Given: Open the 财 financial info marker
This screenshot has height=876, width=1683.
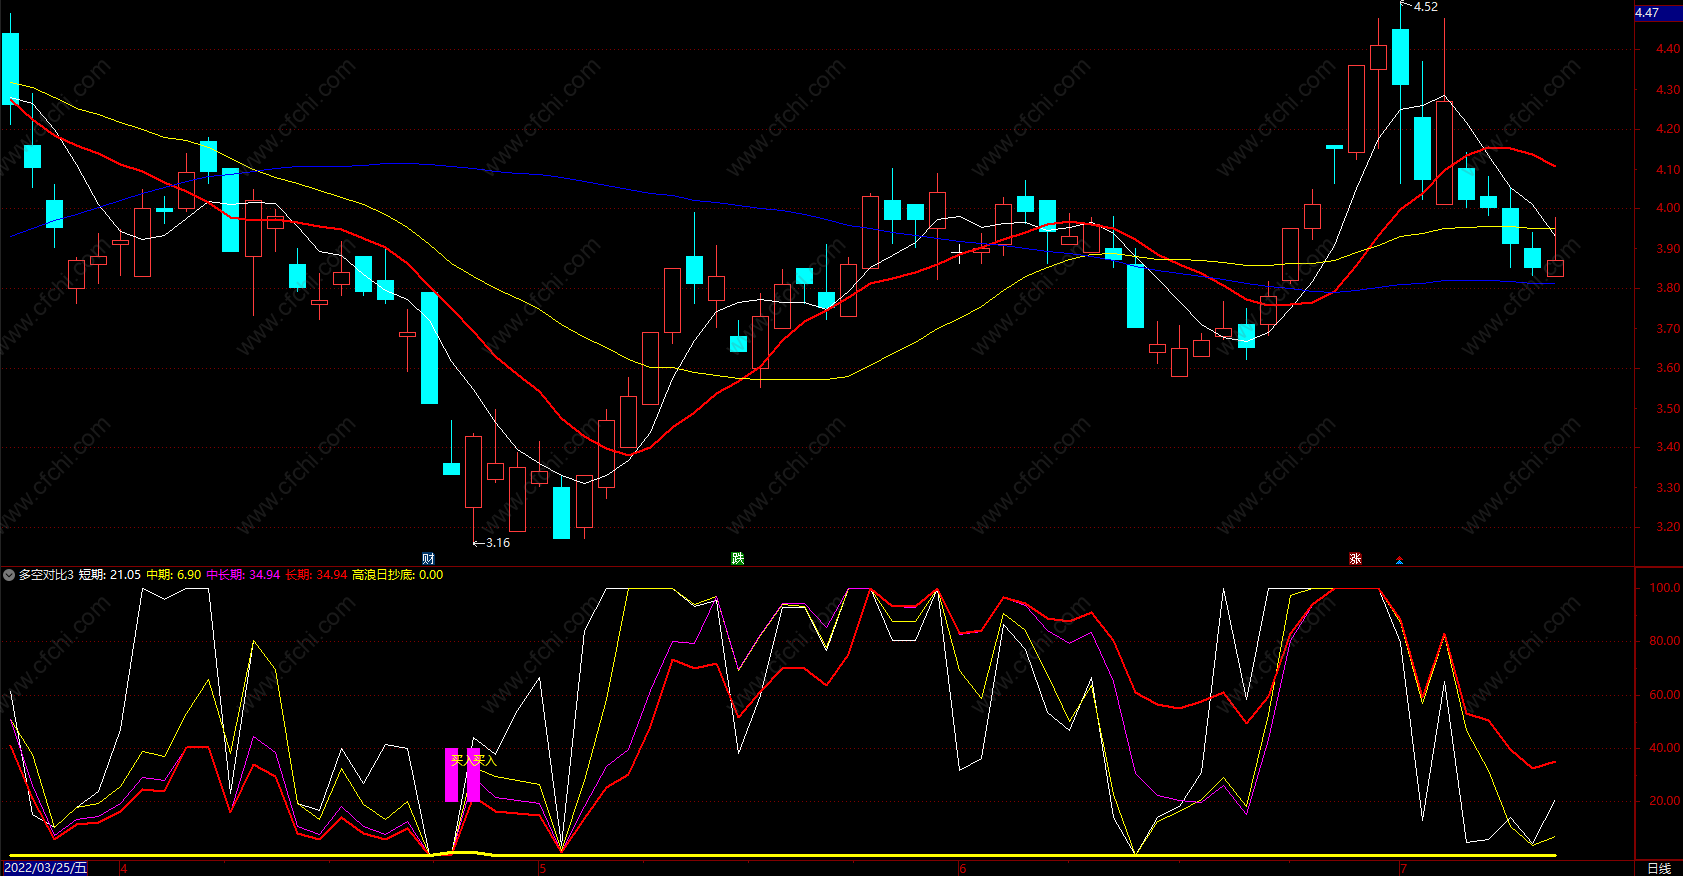Looking at the screenshot, I should [428, 559].
